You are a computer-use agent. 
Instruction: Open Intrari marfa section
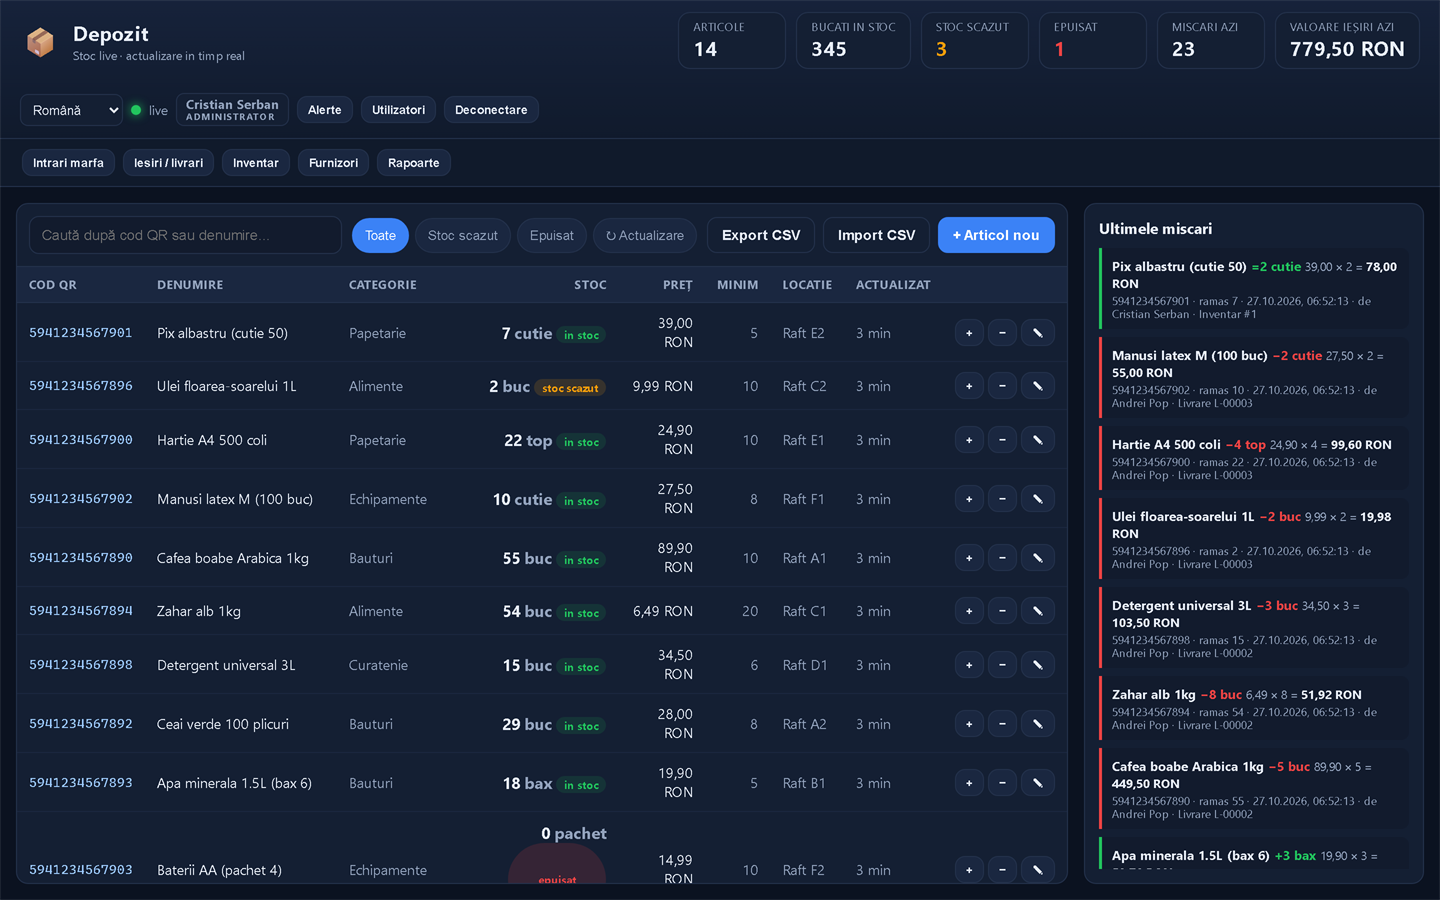point(68,163)
